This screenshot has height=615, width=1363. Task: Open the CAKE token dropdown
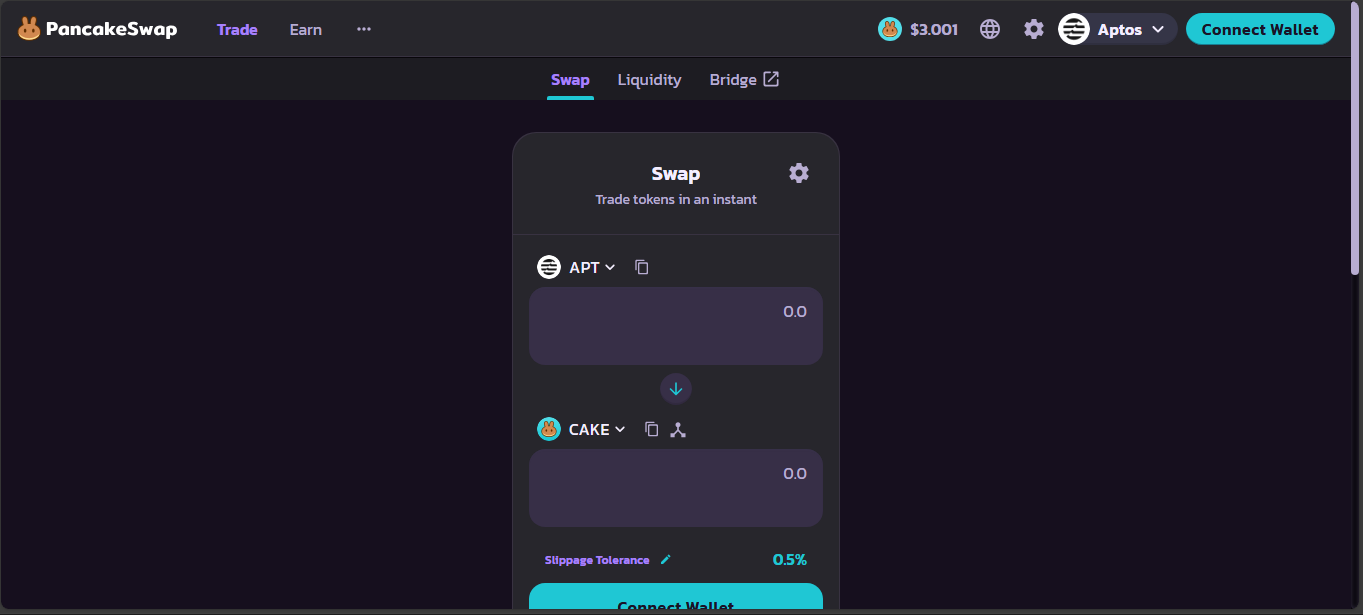pyautogui.click(x=581, y=429)
